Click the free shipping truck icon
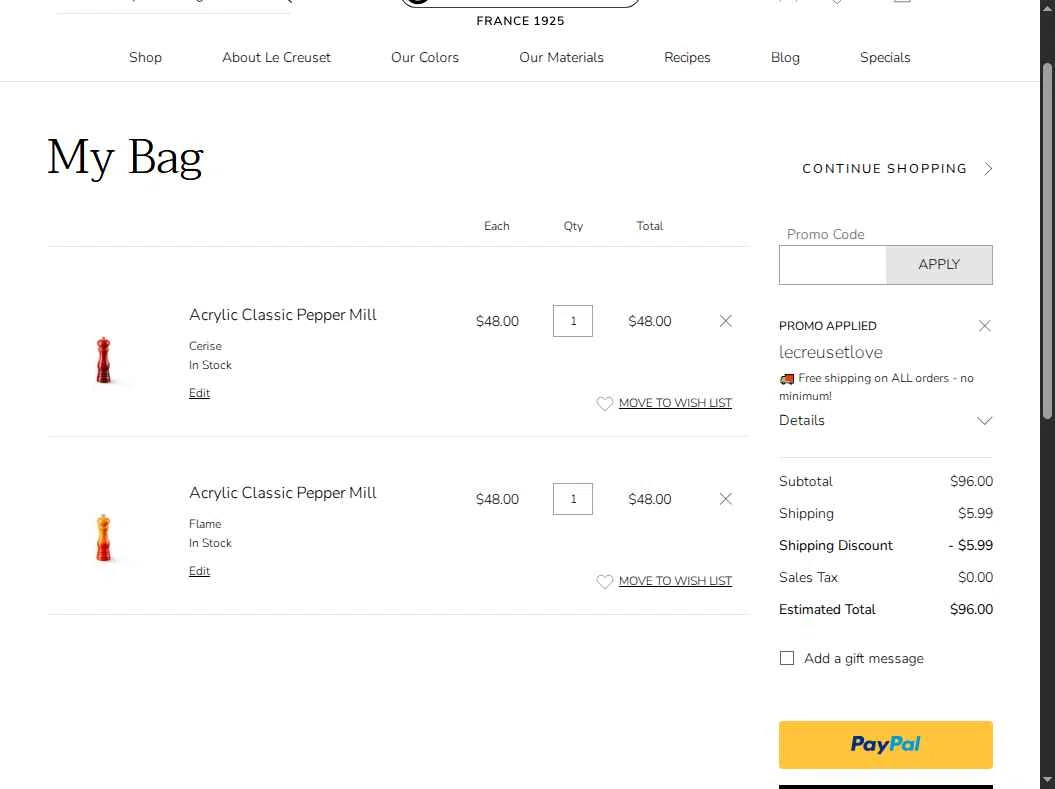Screen dimensions: 1055x789 click(787, 379)
